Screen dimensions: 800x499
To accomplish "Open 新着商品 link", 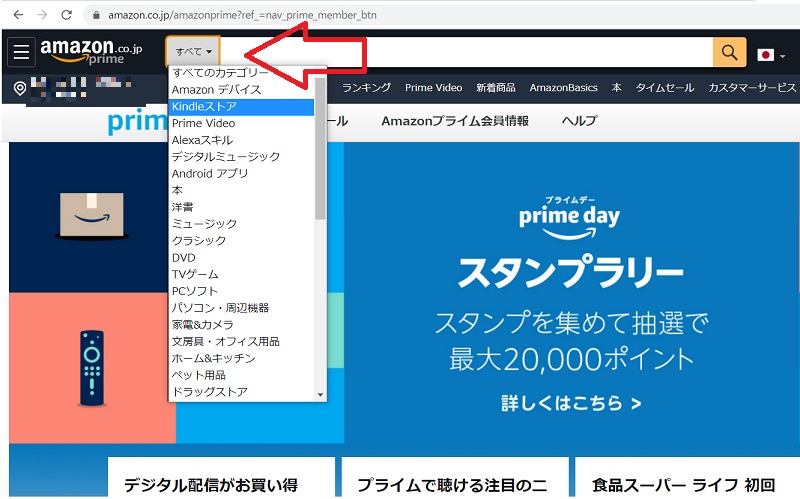I will pos(495,88).
